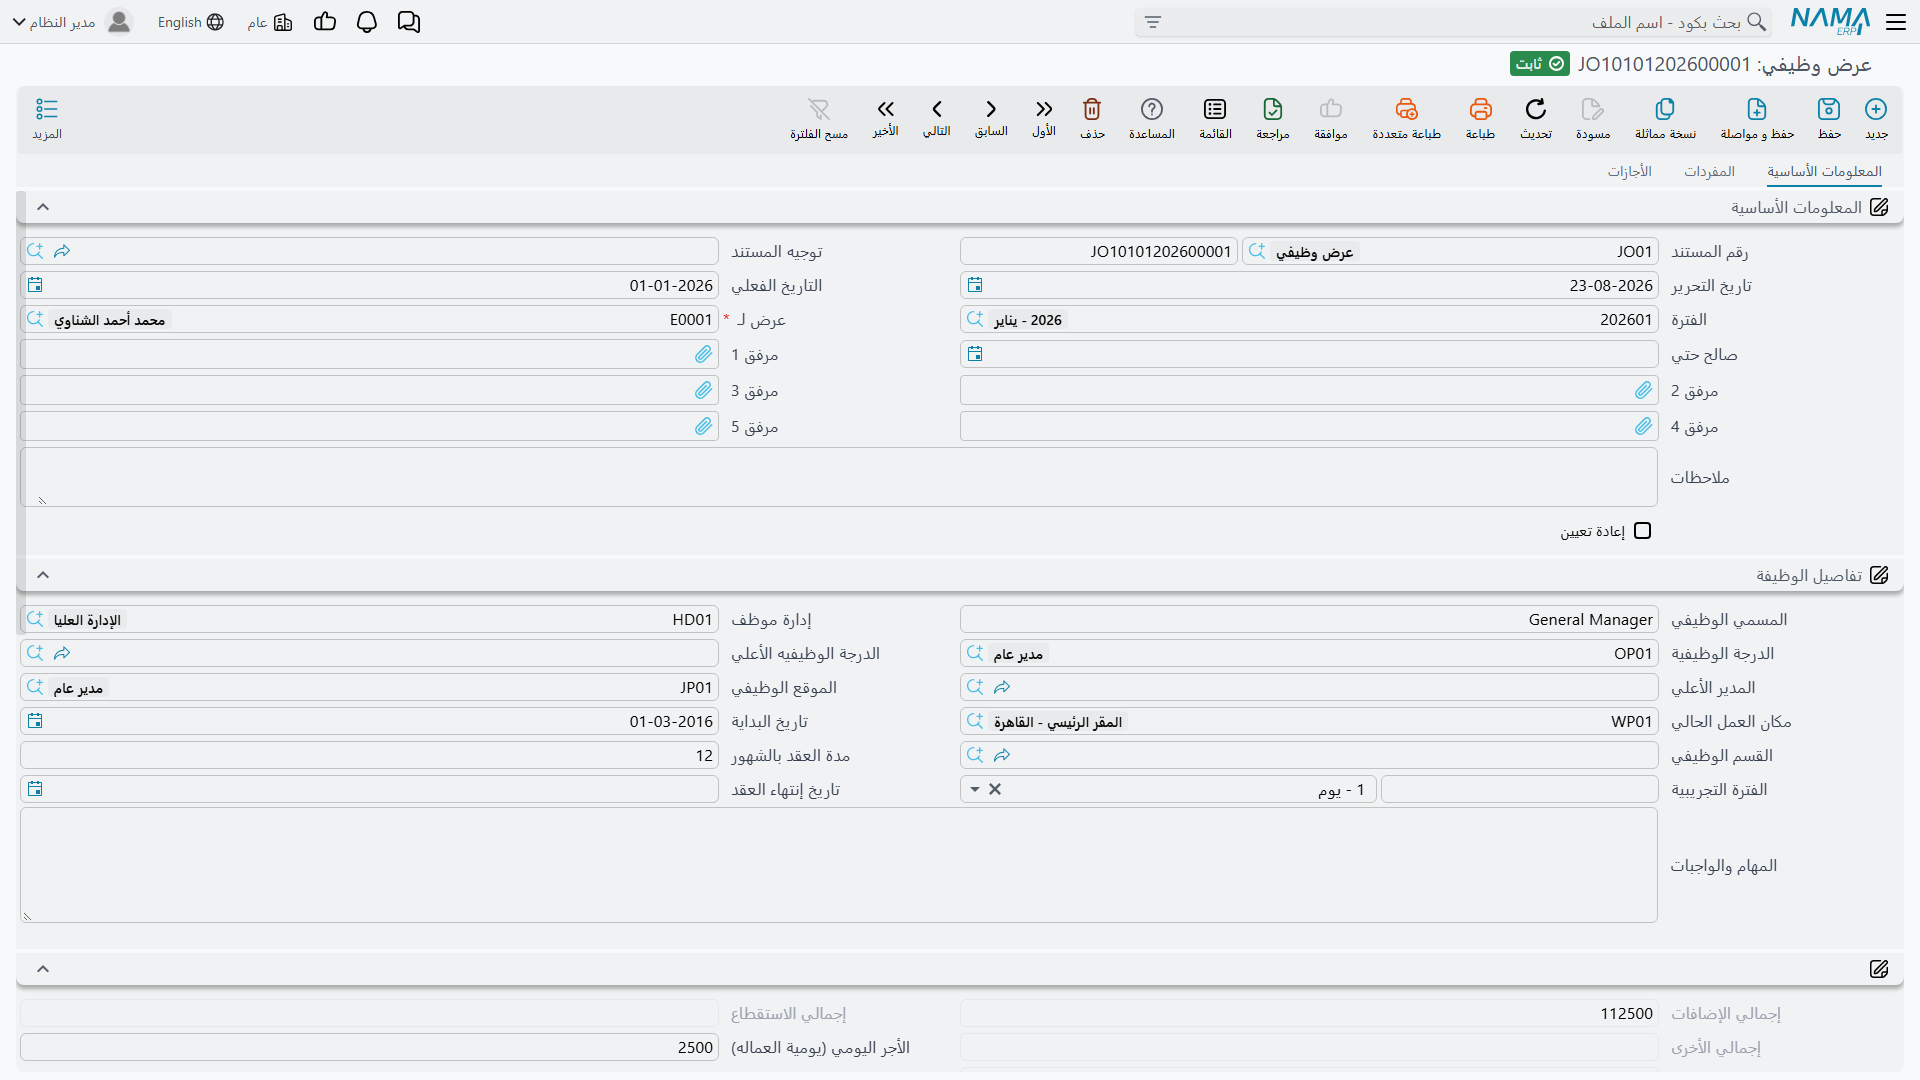Click حفظ و مواصلة (Save and continue) icon

coord(1757,109)
